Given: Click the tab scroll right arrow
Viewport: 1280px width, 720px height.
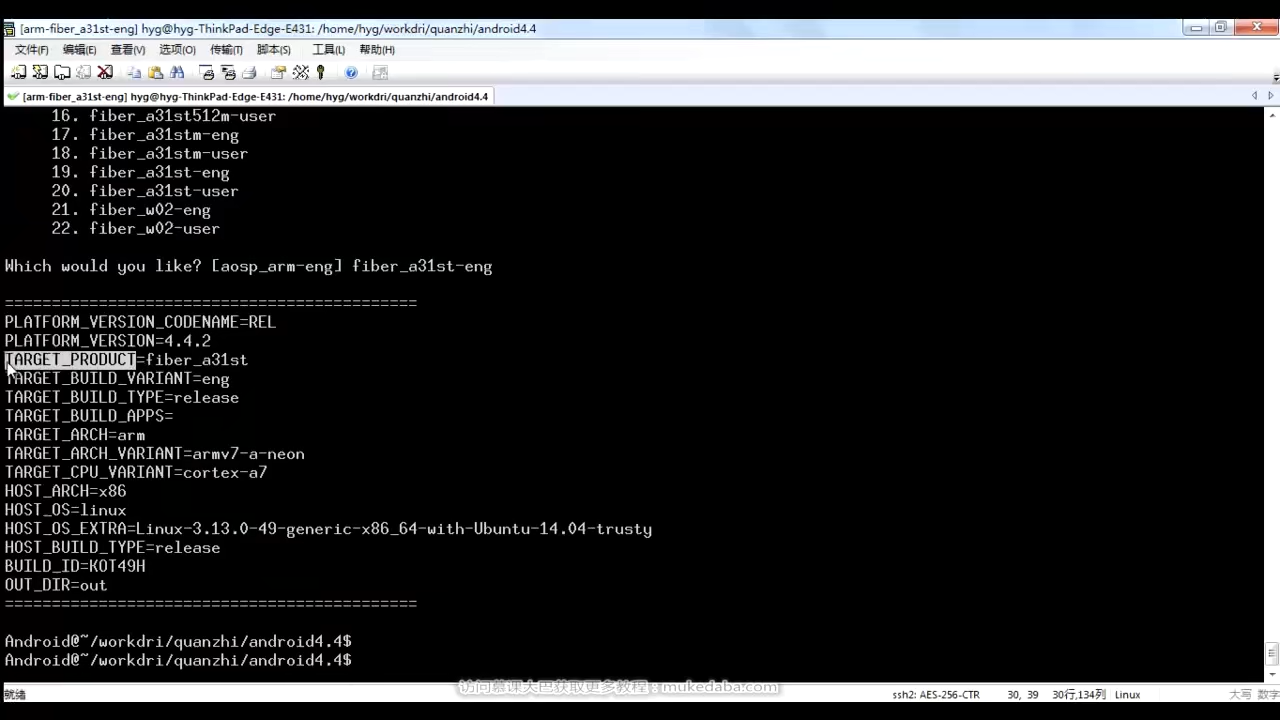Looking at the screenshot, I should click(x=1269, y=96).
